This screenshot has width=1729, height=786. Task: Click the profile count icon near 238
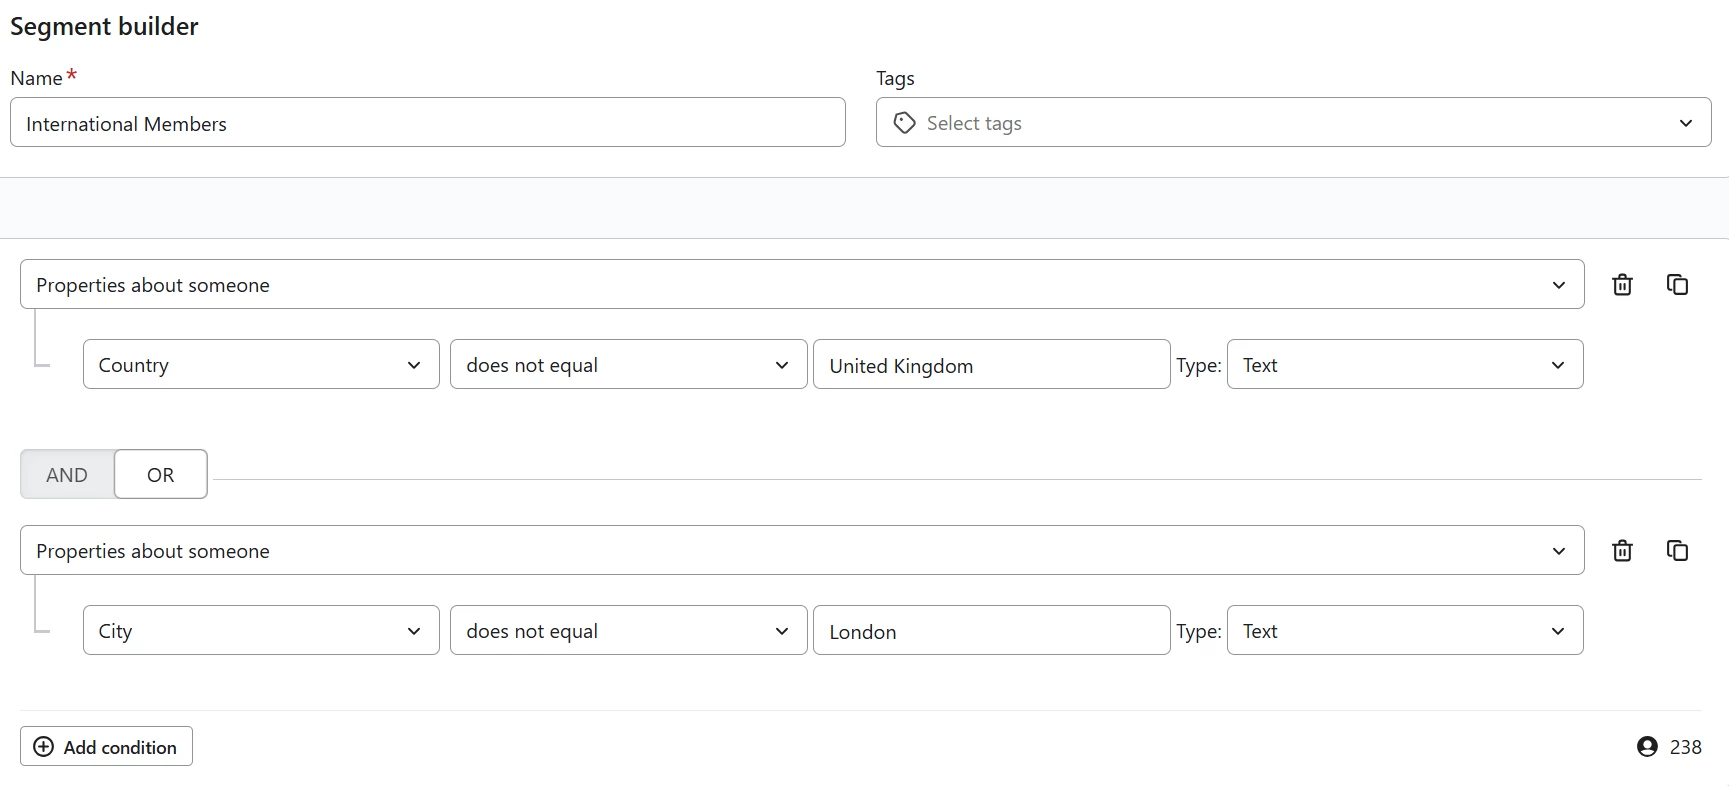(x=1647, y=747)
